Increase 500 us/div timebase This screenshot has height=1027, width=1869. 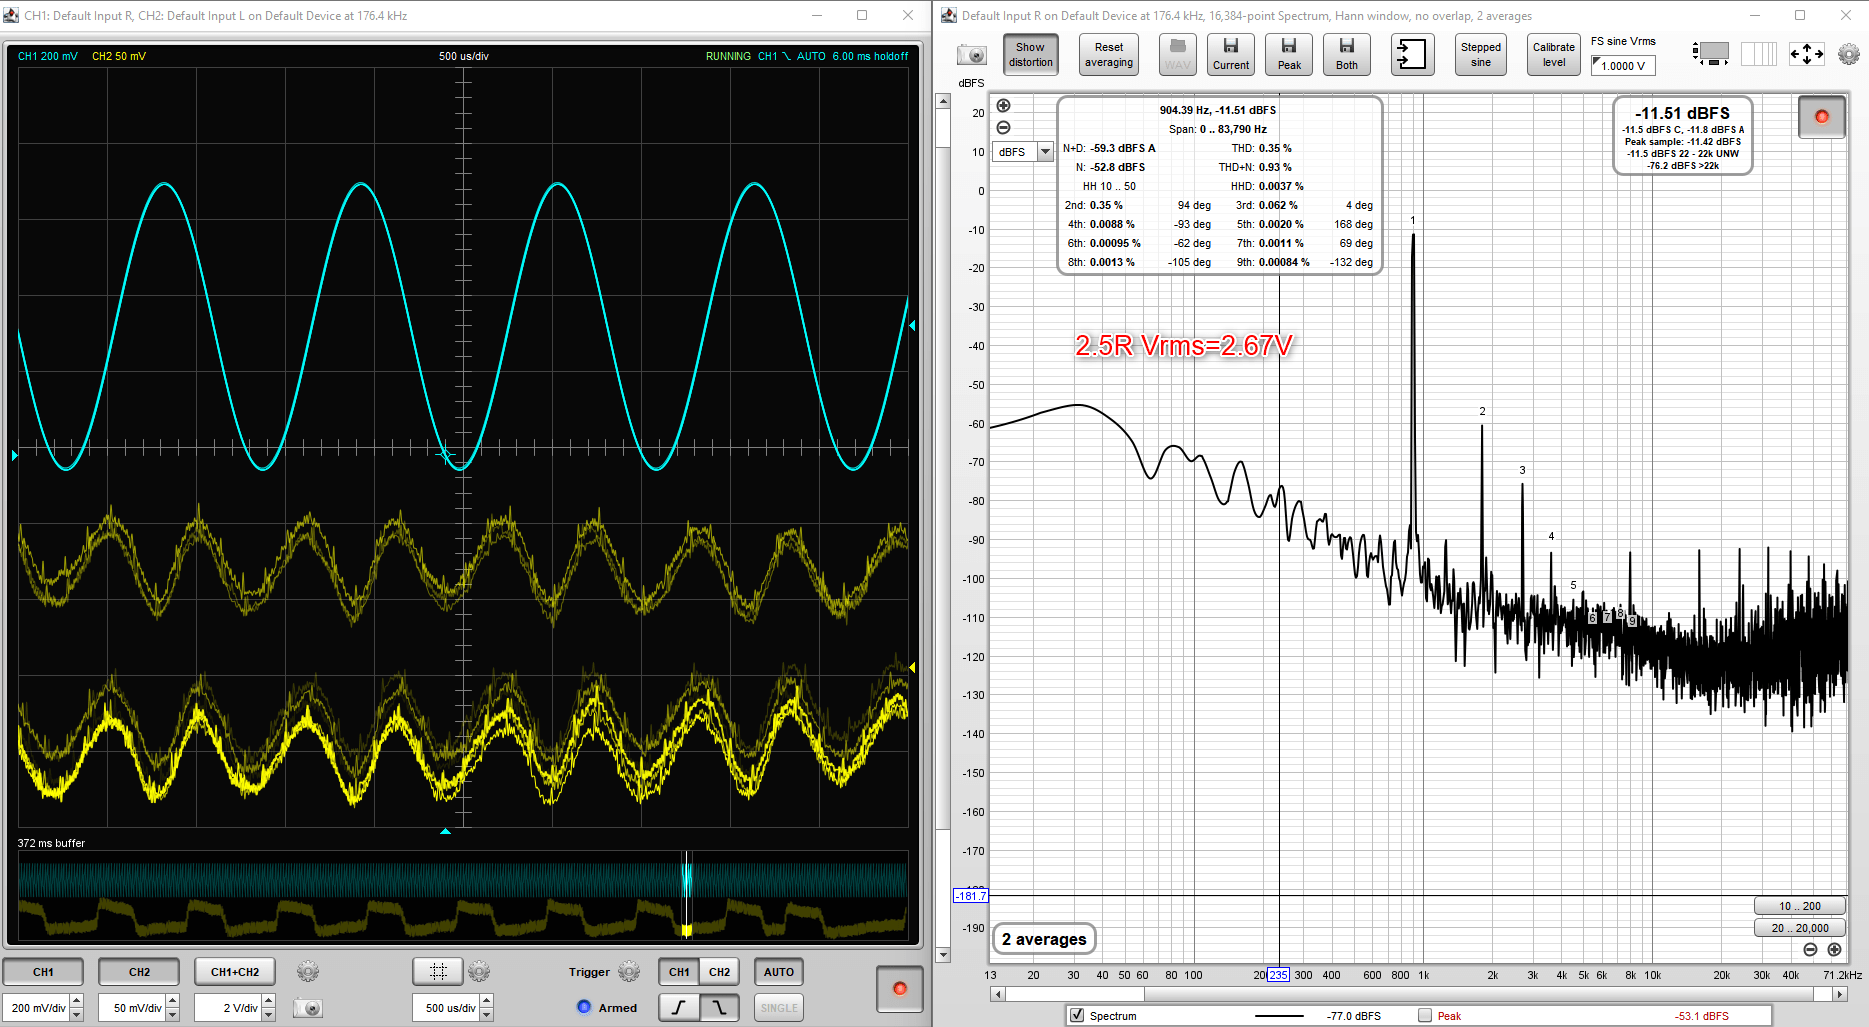487,1002
